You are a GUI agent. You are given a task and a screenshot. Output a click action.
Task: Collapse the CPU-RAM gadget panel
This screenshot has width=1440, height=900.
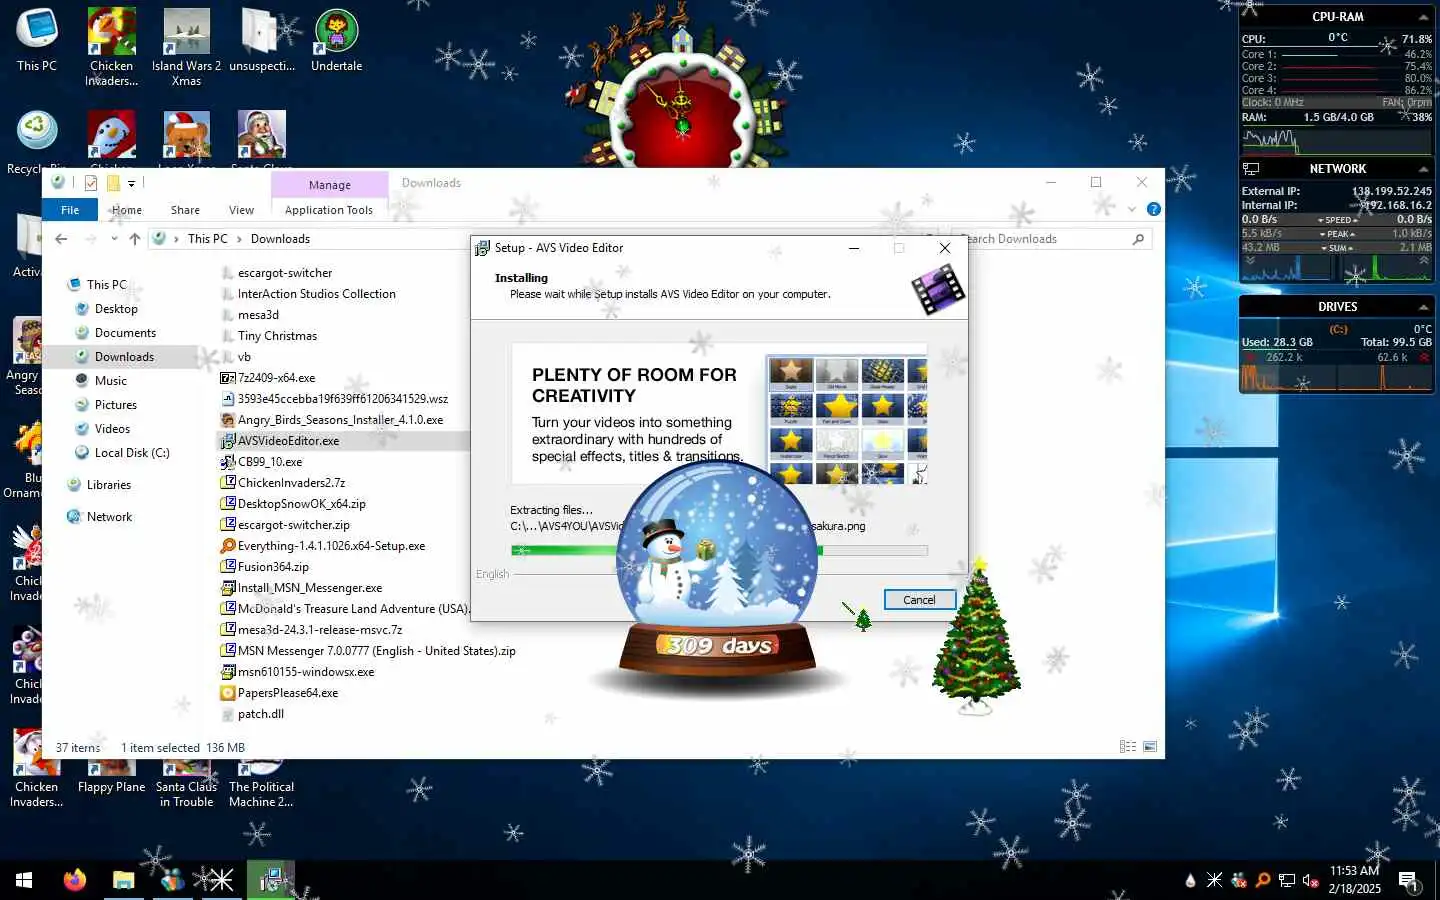[1423, 17]
